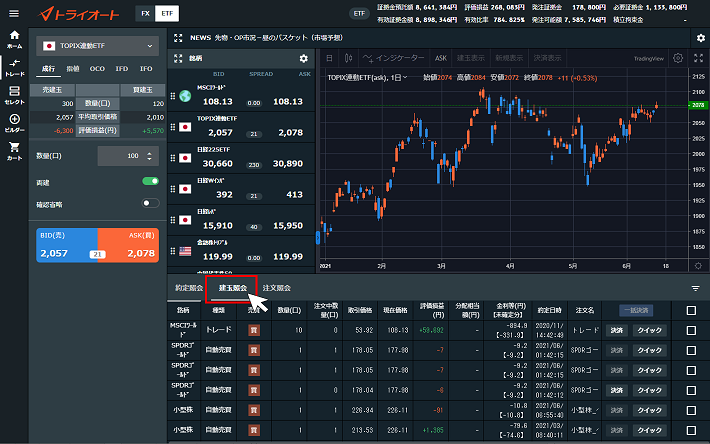Open the filter icon above positions table

(696, 288)
